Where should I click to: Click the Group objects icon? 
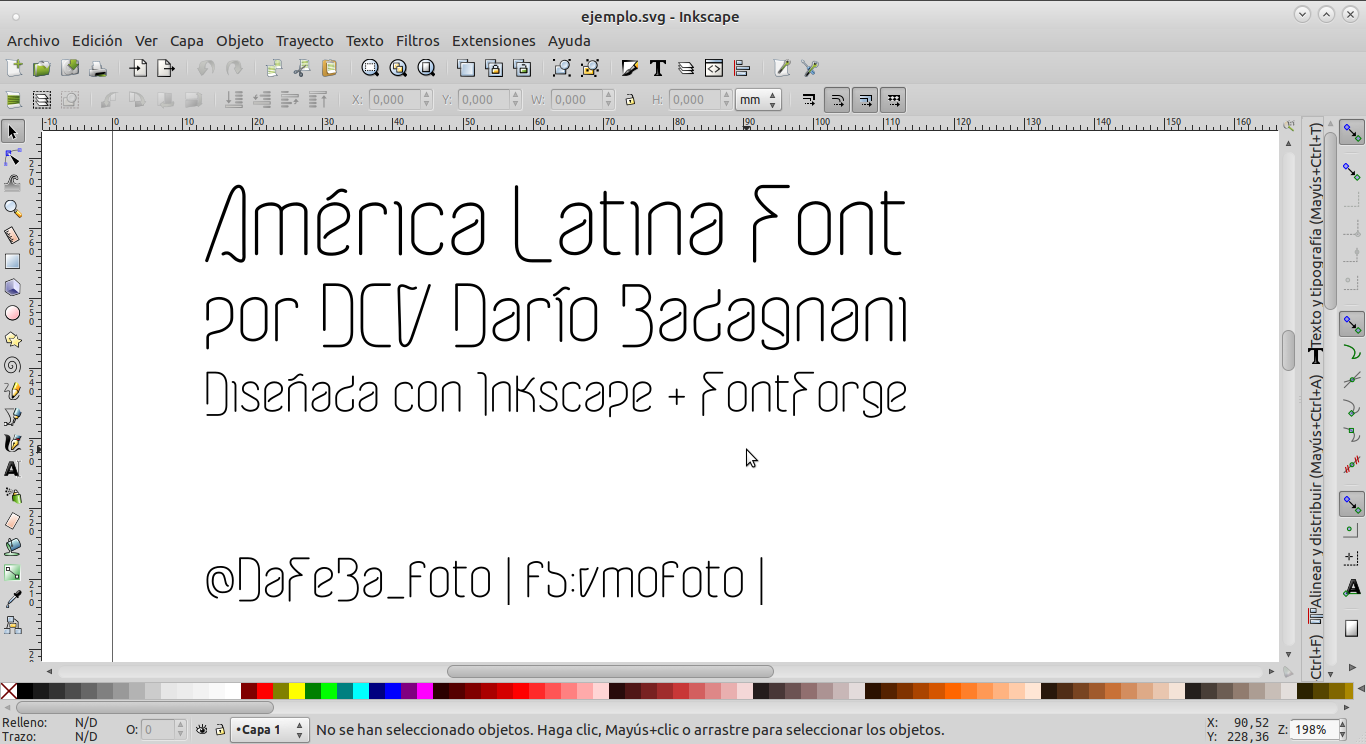(562, 68)
